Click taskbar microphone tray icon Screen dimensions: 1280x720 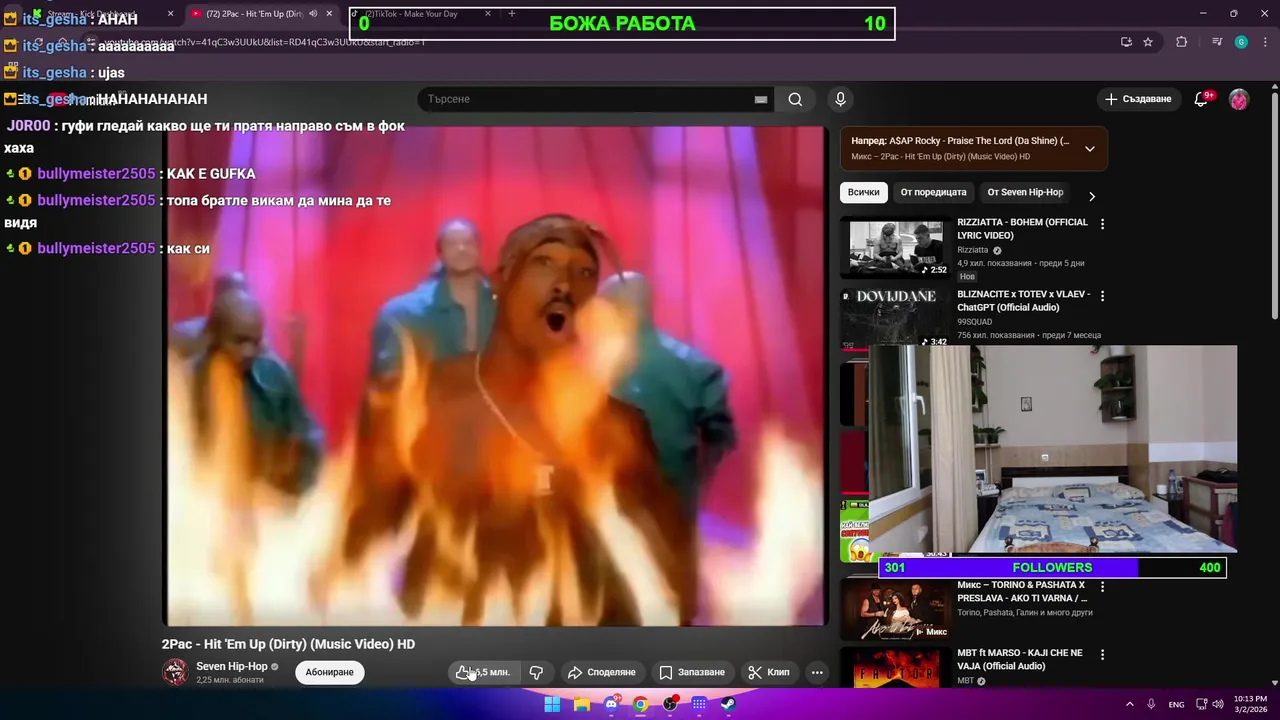pos(1152,704)
